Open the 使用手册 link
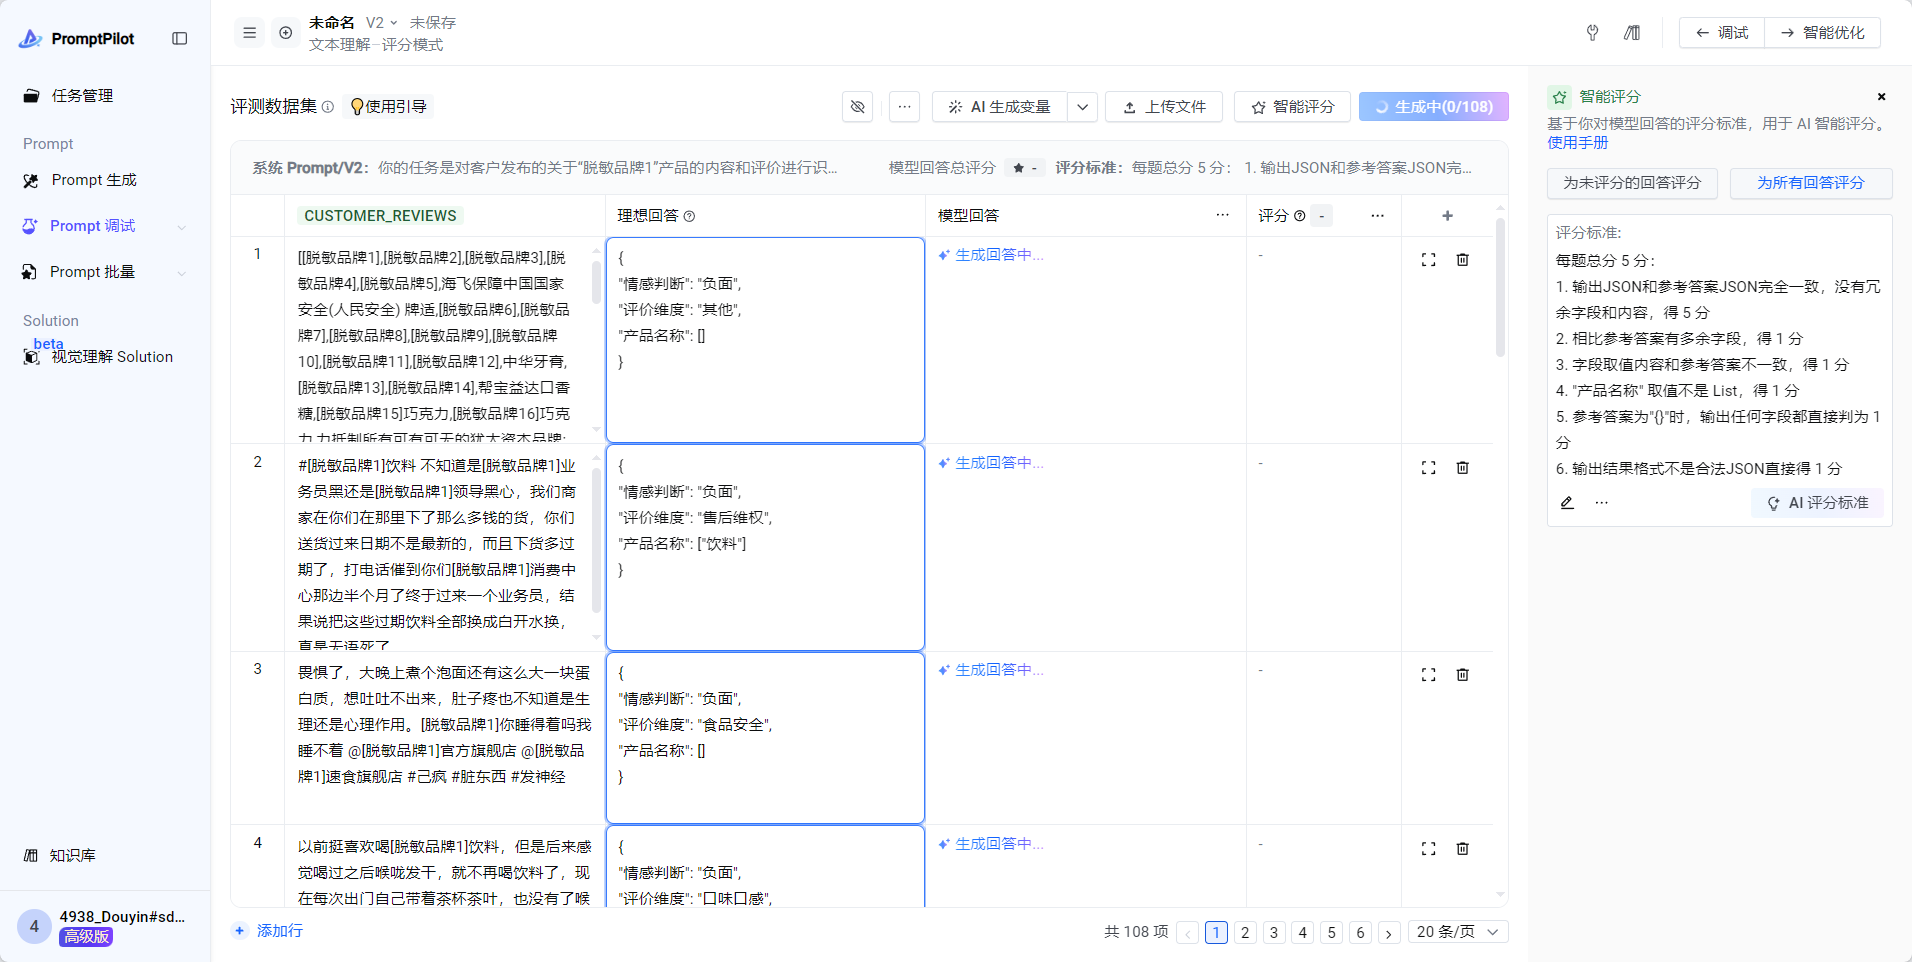 (x=1578, y=143)
